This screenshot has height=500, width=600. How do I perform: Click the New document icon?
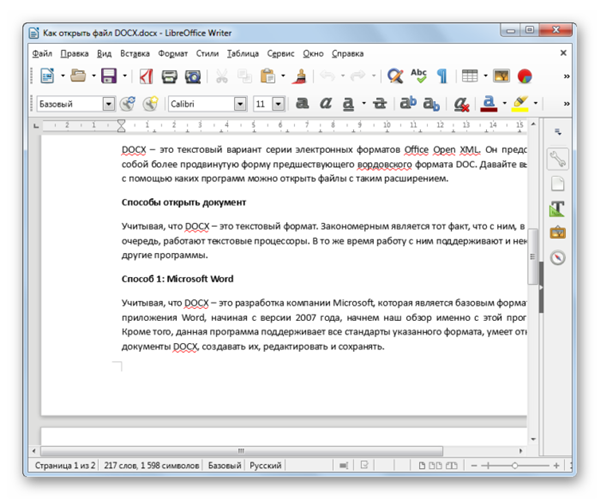pos(47,76)
